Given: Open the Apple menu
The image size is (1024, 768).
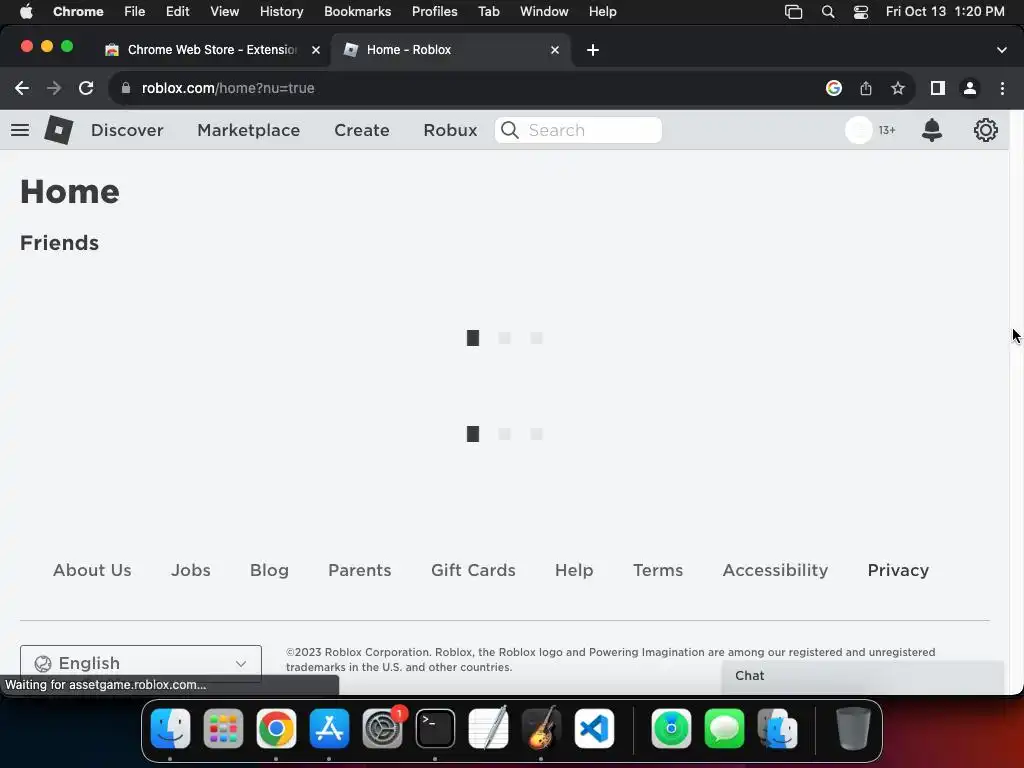Looking at the screenshot, I should click(26, 12).
